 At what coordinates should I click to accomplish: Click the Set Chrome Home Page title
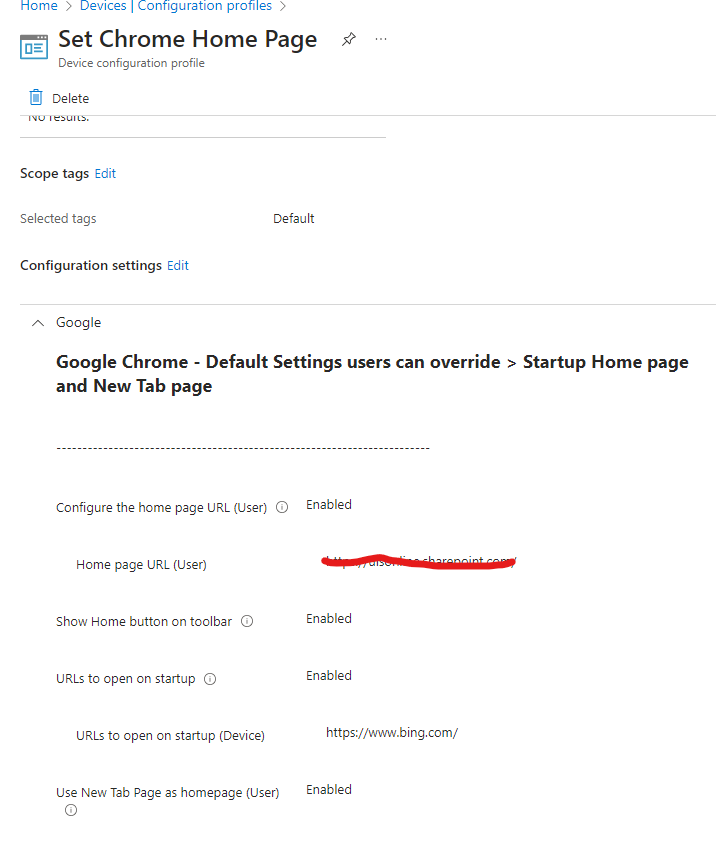188,40
